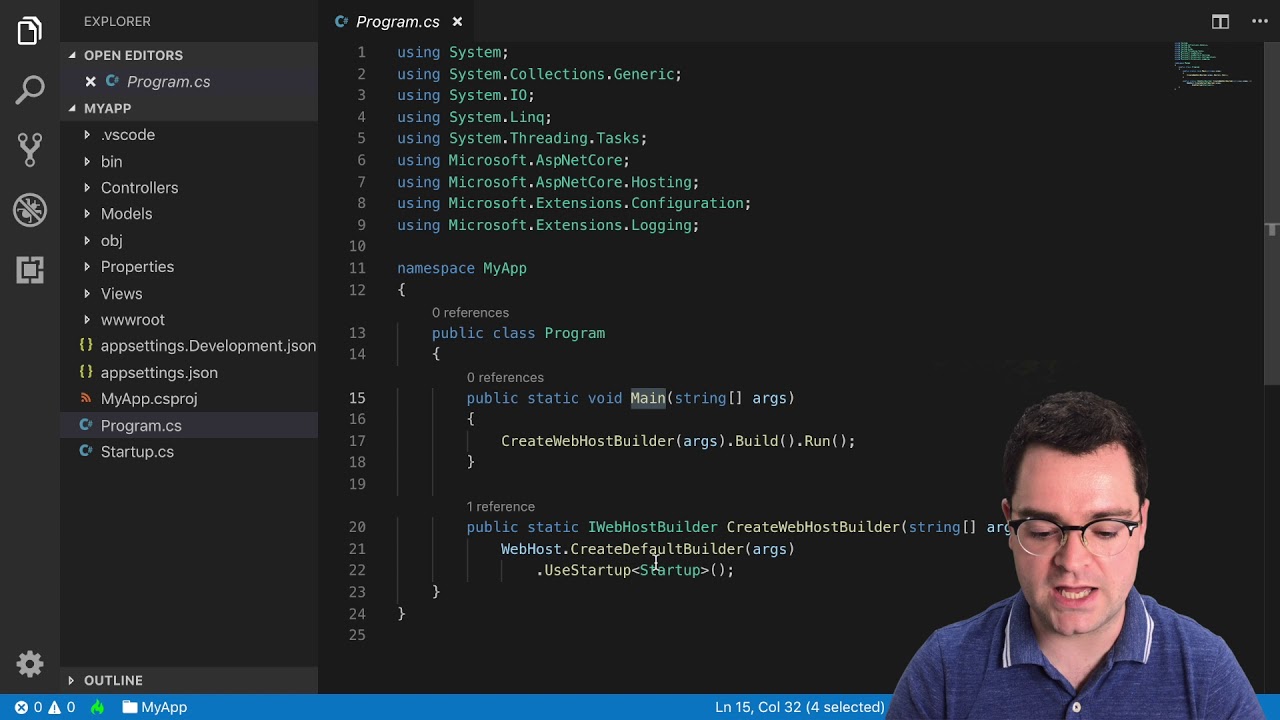1280x720 pixels.
Task: Click the flame icon in status bar
Action: (98, 707)
